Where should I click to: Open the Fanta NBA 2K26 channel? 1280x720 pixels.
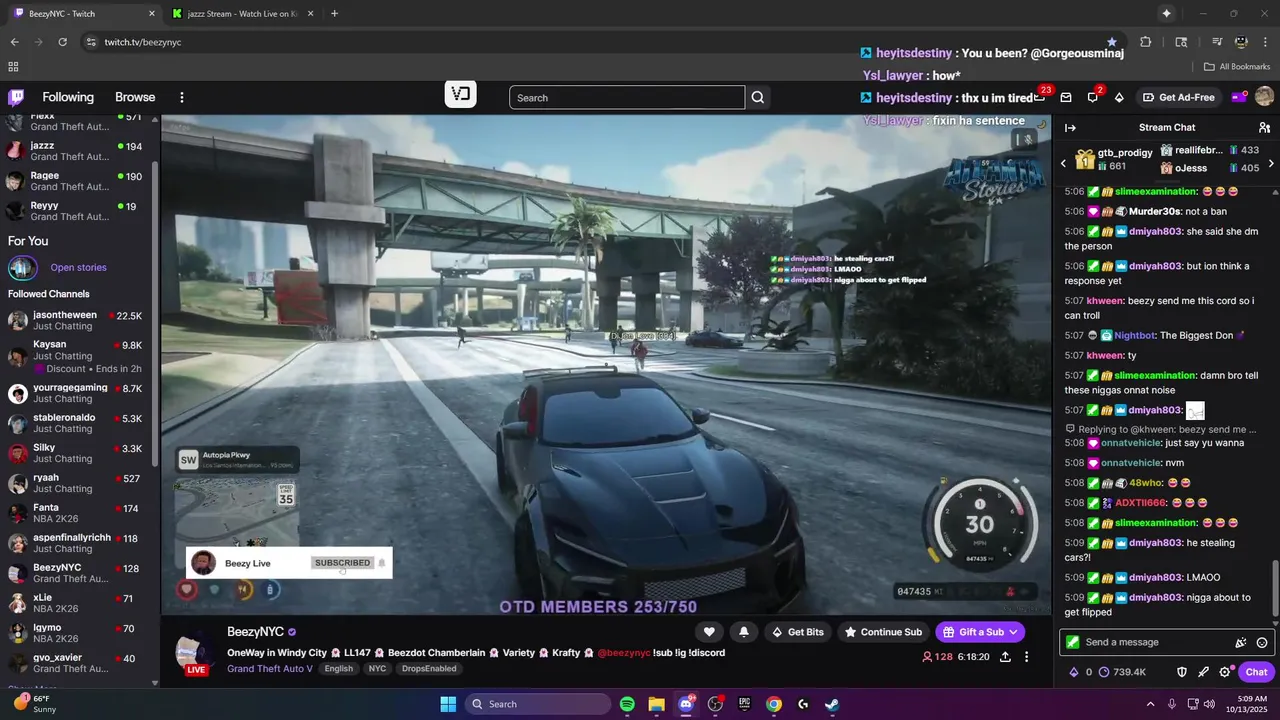click(76, 513)
